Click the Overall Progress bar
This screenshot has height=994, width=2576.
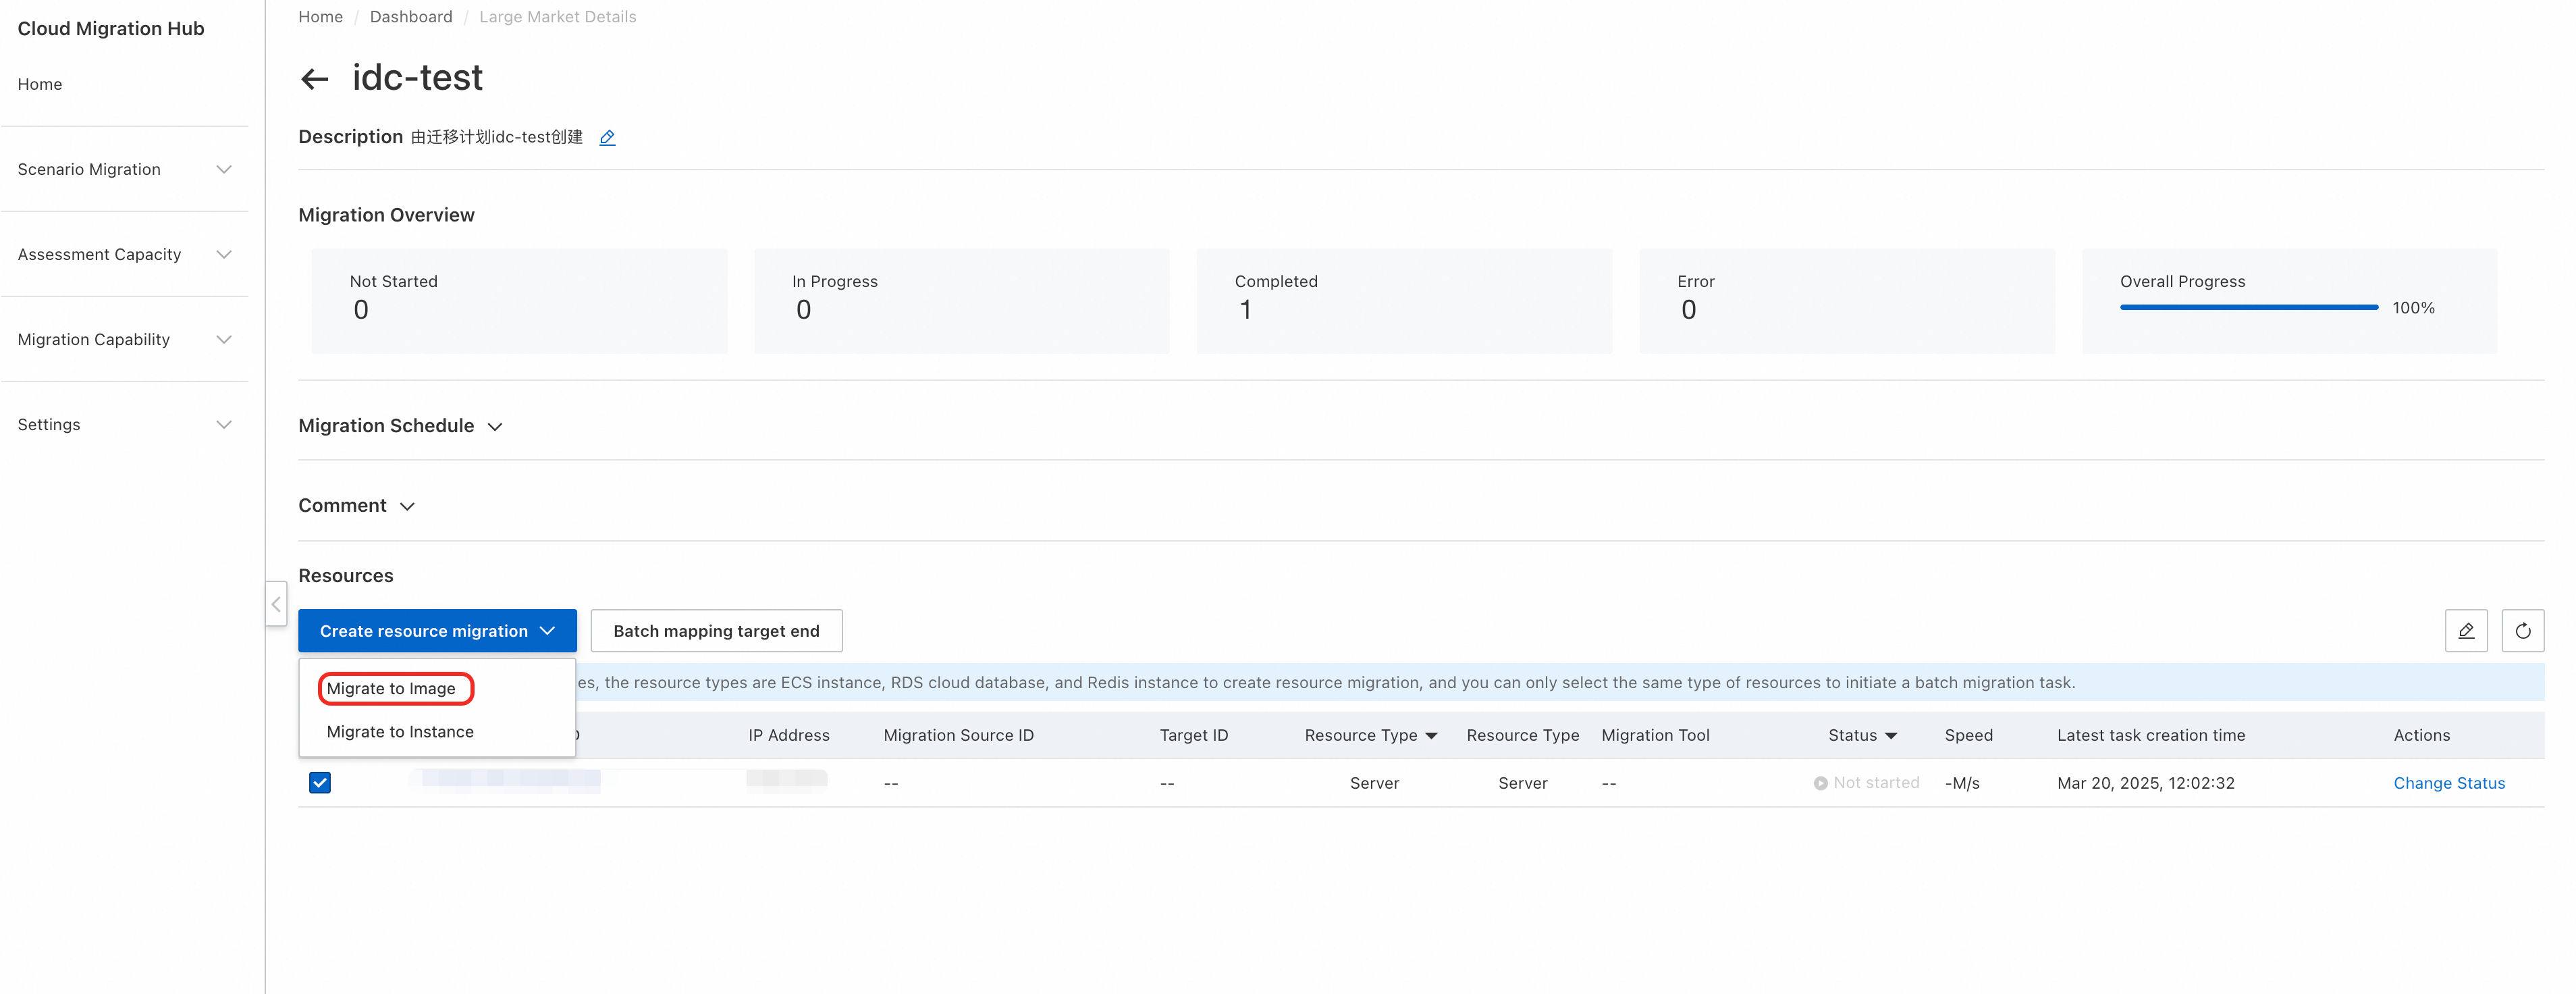[x=2248, y=308]
